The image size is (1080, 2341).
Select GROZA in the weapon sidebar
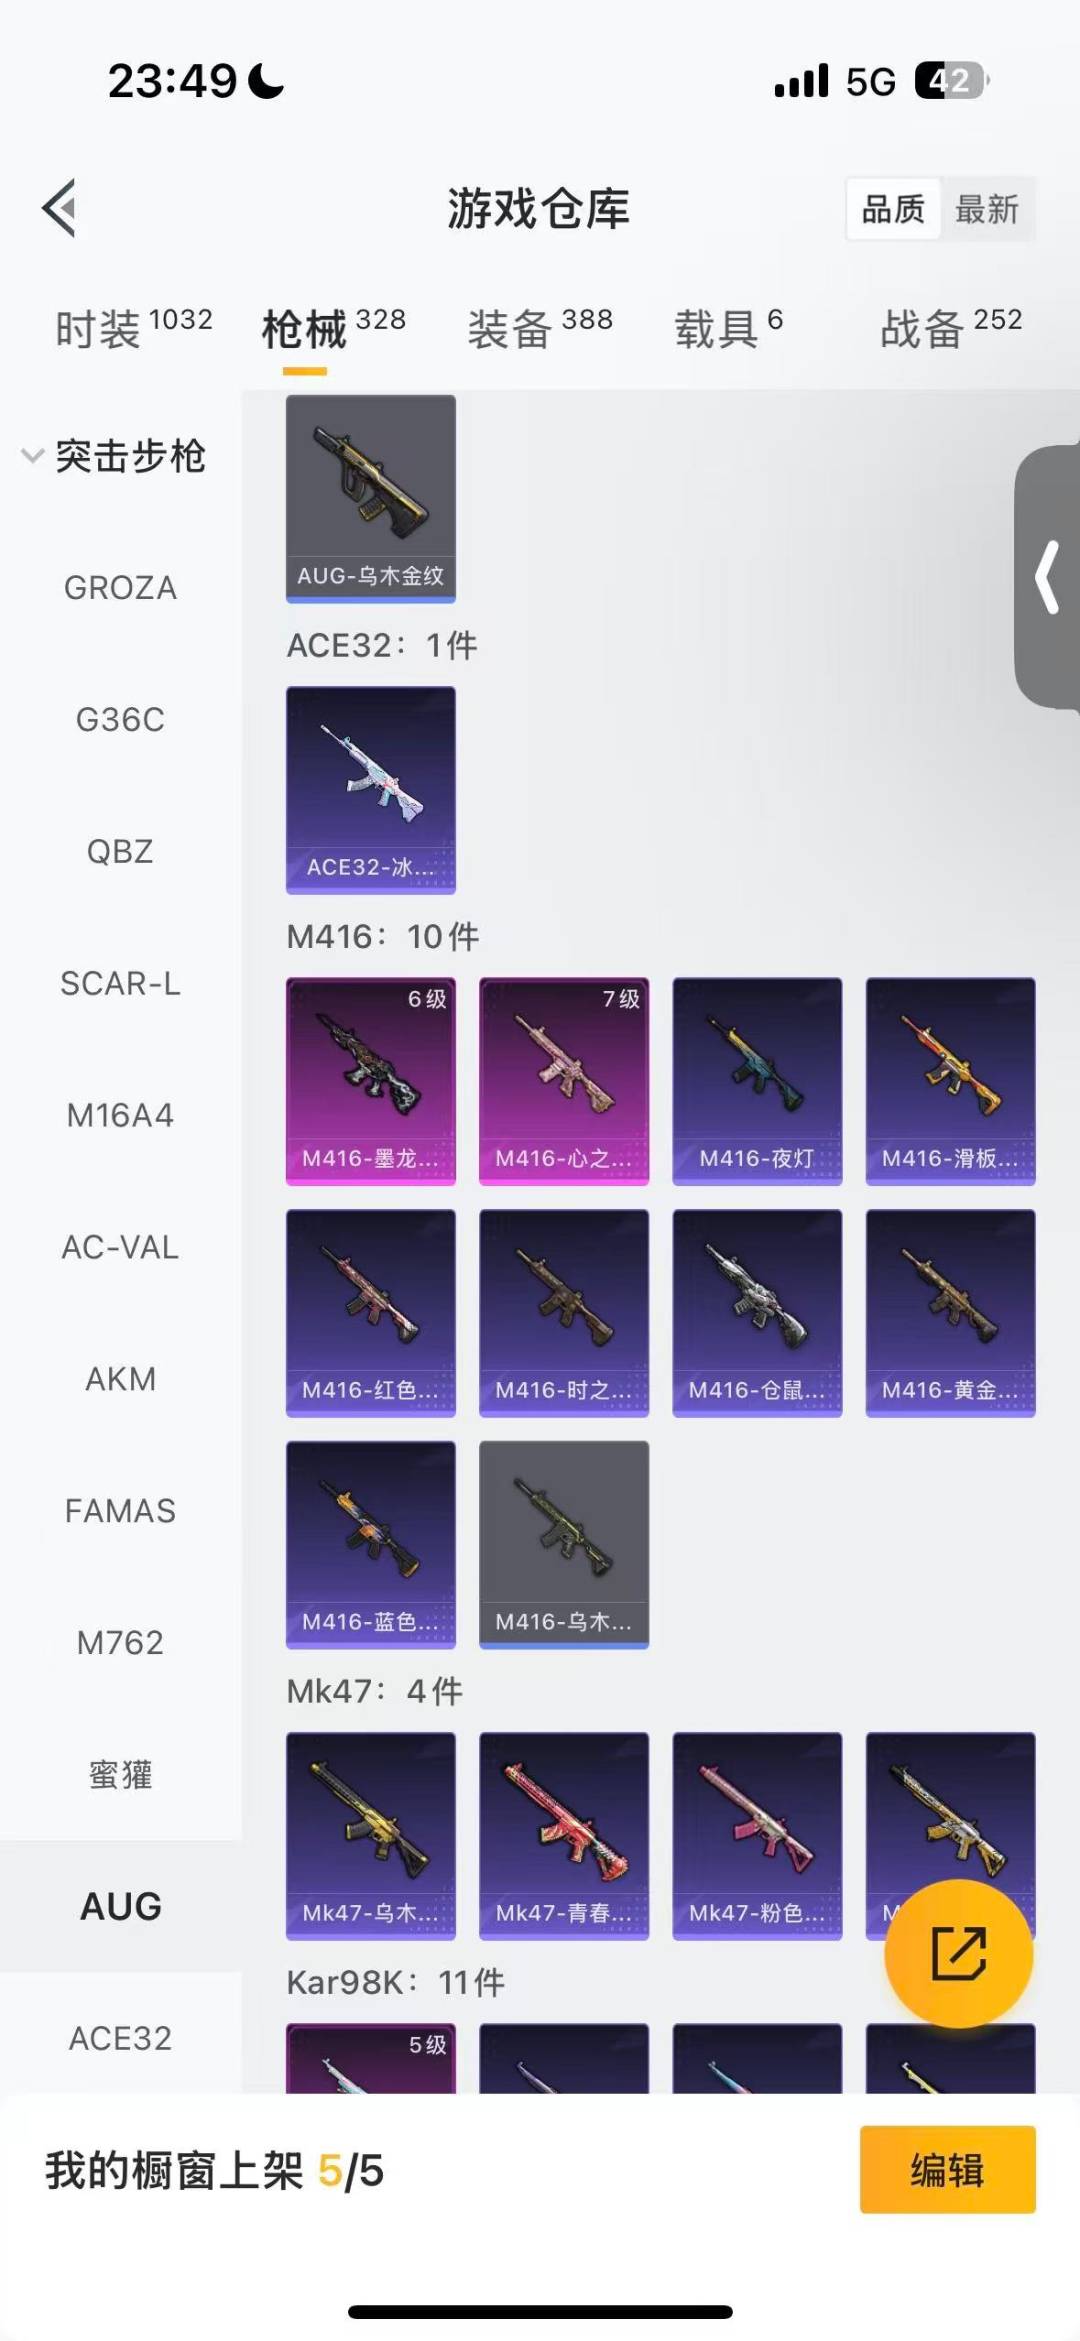coord(120,588)
